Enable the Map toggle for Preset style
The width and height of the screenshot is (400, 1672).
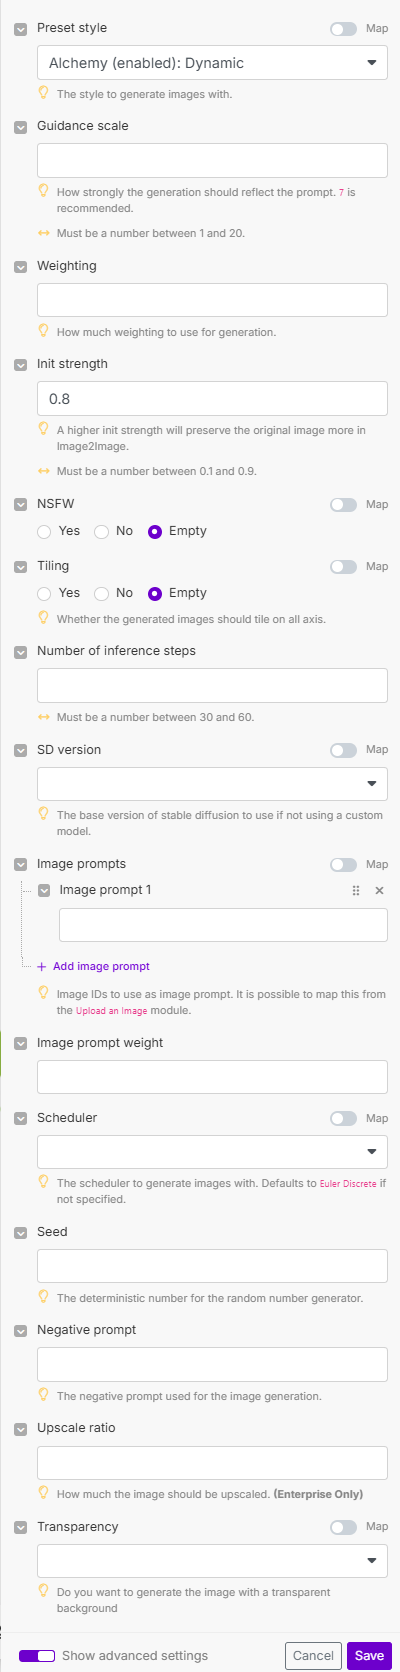(x=343, y=29)
